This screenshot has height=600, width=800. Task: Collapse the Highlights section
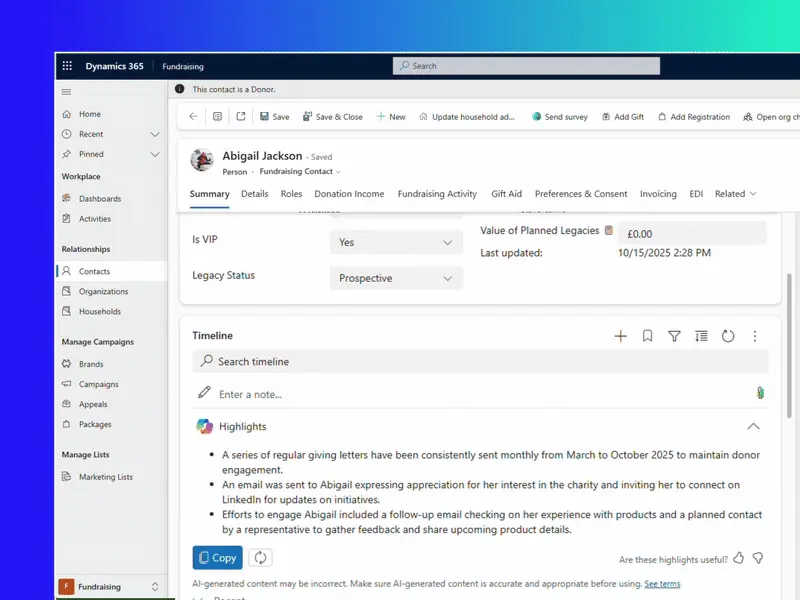(753, 426)
